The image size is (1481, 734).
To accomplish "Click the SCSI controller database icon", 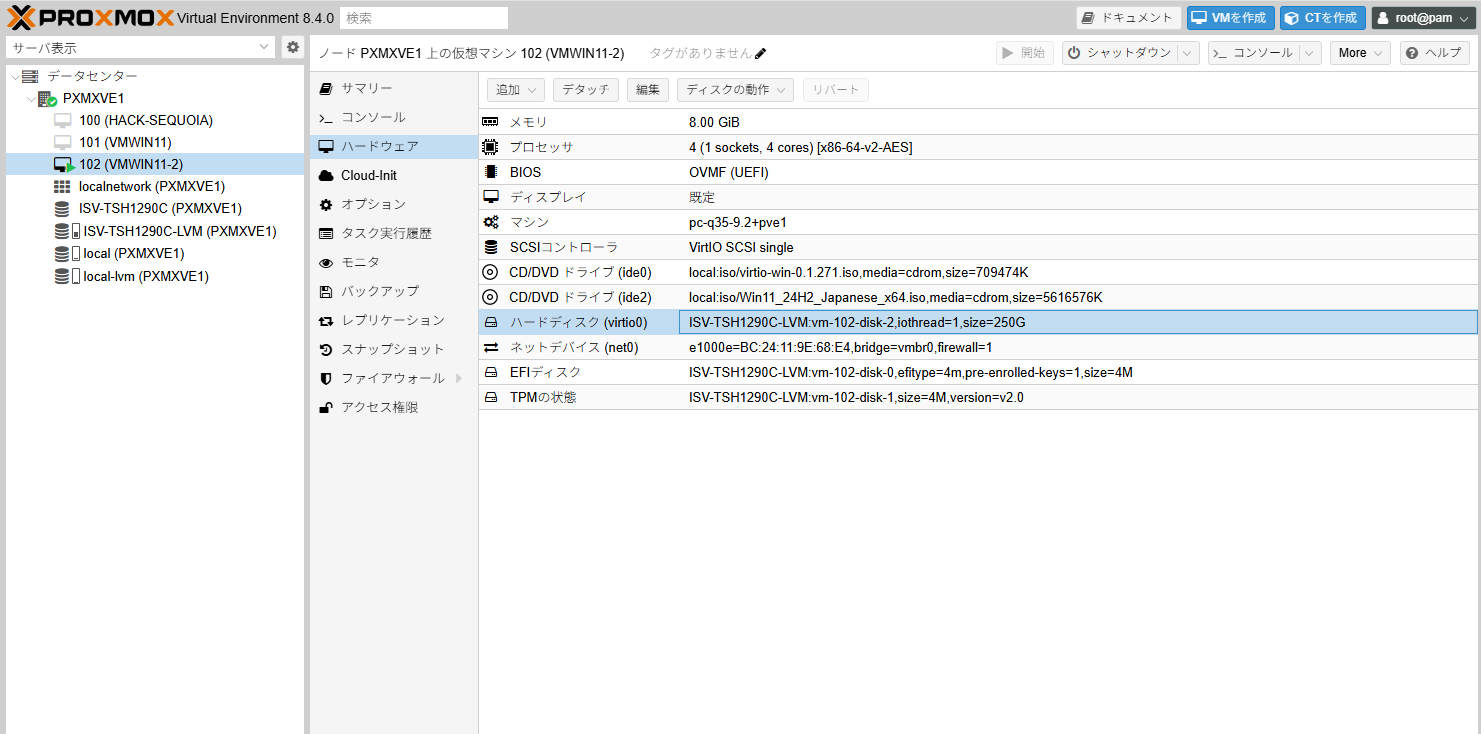I will (490, 247).
